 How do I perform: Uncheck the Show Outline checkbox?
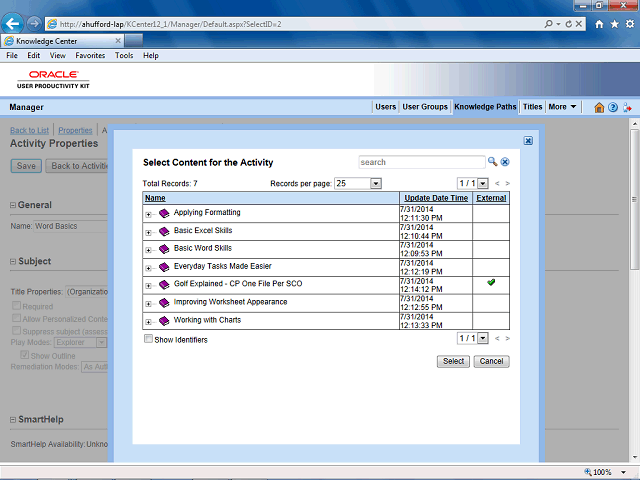25,355
